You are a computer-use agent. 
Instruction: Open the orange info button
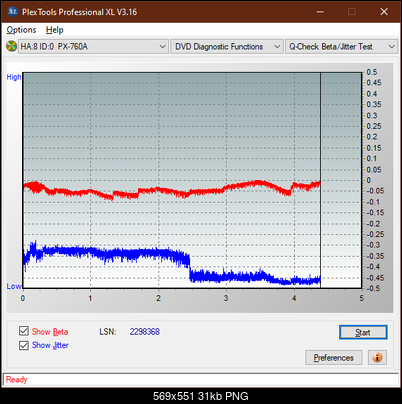(x=377, y=358)
